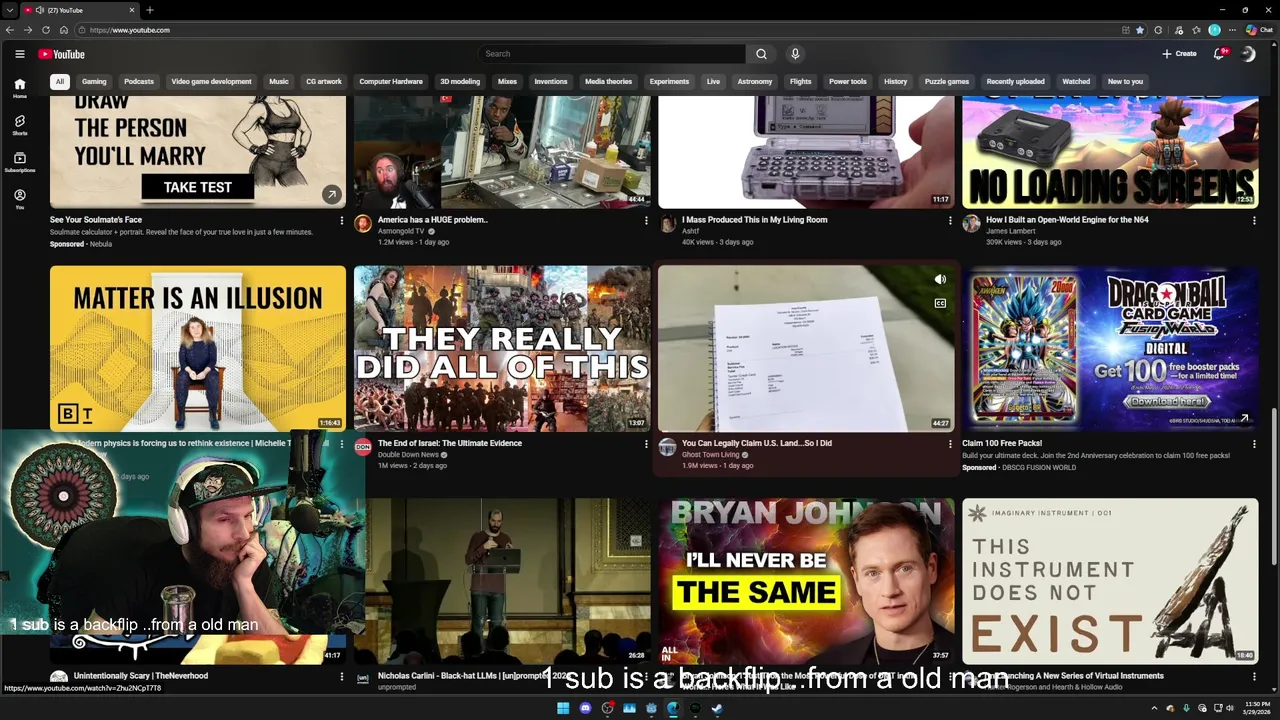The width and height of the screenshot is (1280, 720).
Task: Open Discord from the taskbar
Action: pyautogui.click(x=585, y=708)
